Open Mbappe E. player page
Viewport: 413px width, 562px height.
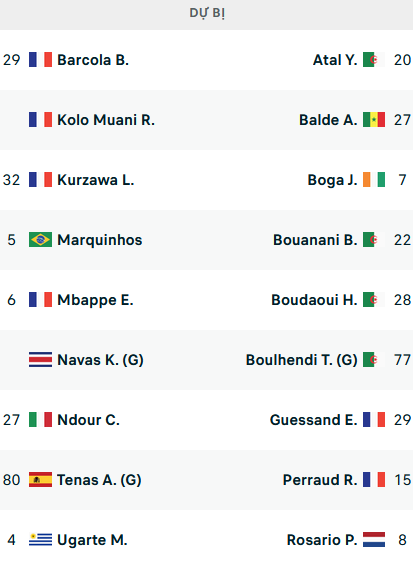[95, 300]
